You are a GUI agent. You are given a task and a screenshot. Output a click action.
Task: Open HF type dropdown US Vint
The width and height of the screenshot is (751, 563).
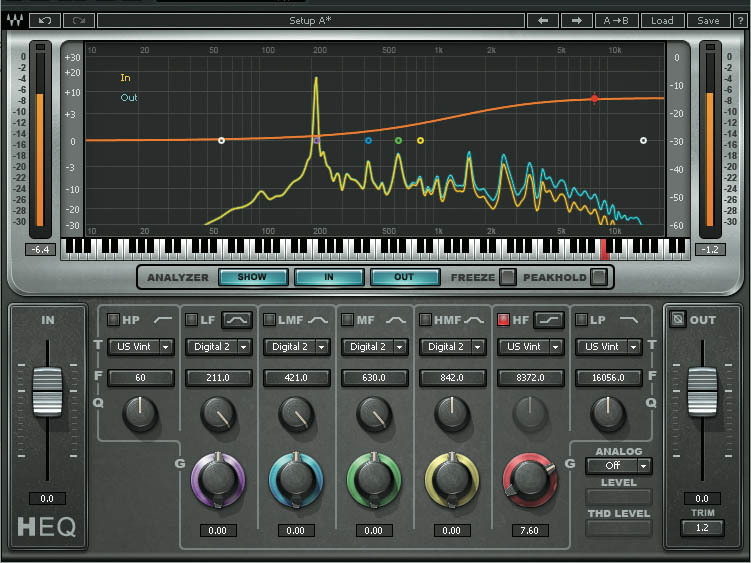click(530, 346)
